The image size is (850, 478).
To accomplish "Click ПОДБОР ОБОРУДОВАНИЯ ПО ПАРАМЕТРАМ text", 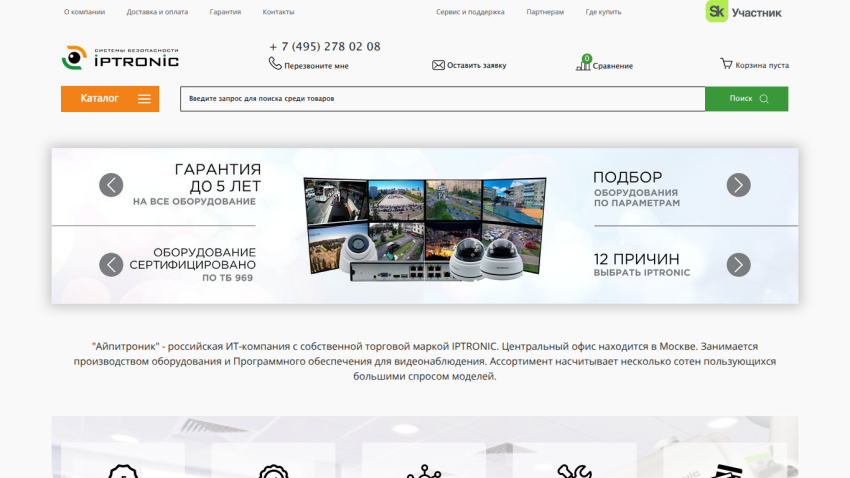I will click(x=636, y=189).
